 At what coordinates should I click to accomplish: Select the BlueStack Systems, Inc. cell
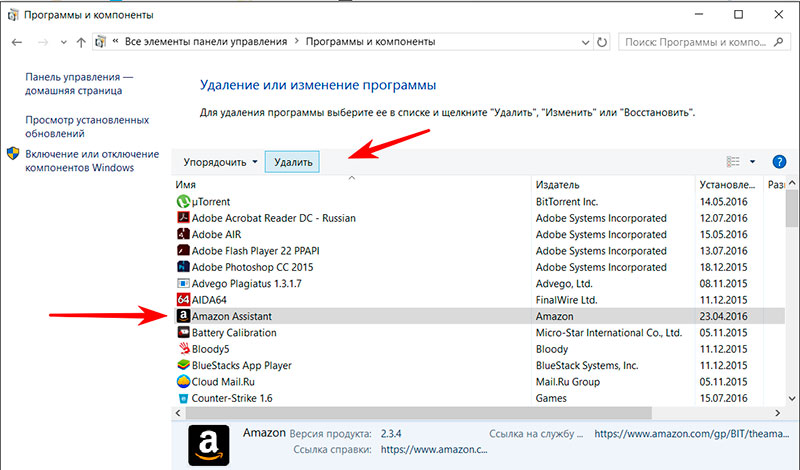(587, 365)
